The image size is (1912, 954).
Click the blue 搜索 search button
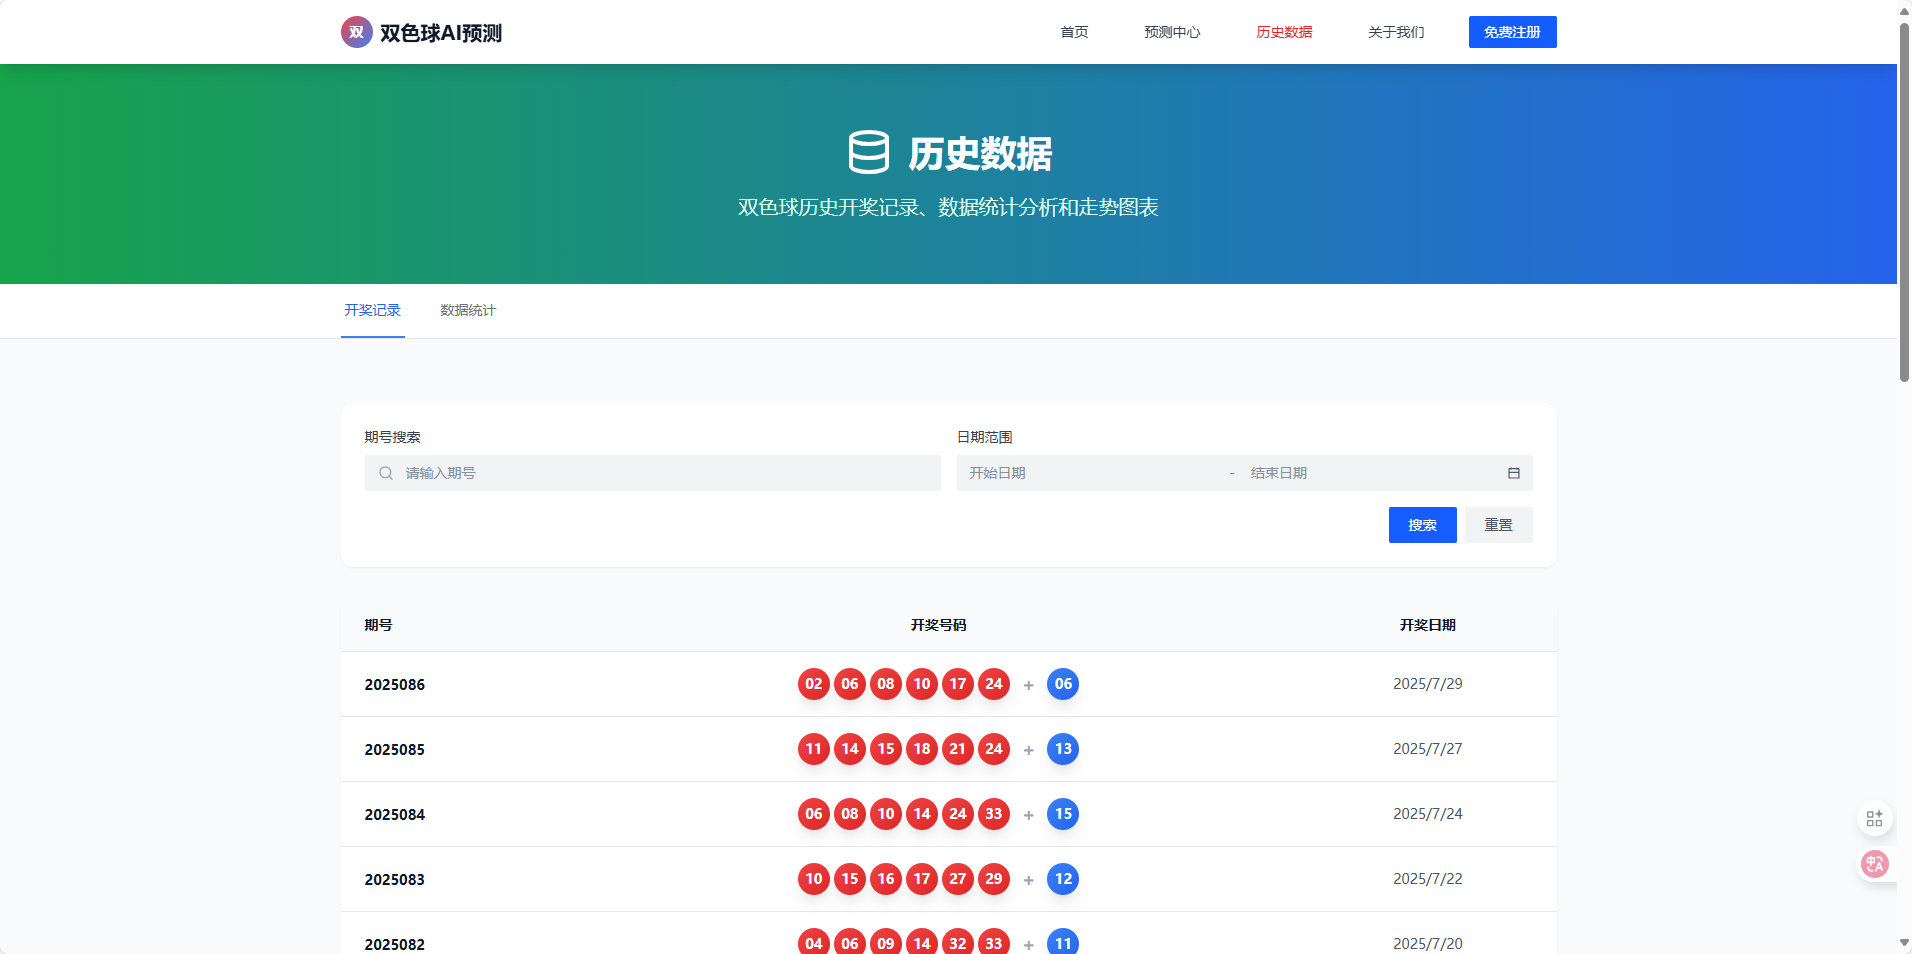[x=1422, y=524]
